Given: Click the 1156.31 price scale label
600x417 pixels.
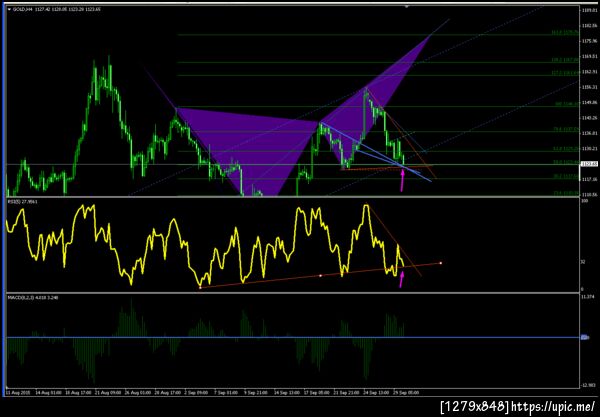Looking at the screenshot, I should click(x=589, y=87).
